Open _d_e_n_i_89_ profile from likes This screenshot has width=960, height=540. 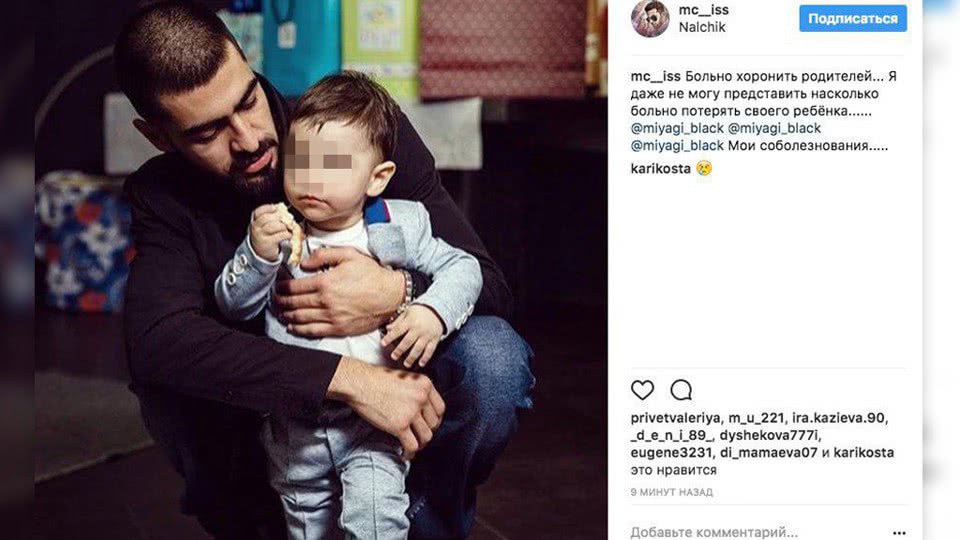(x=672, y=435)
